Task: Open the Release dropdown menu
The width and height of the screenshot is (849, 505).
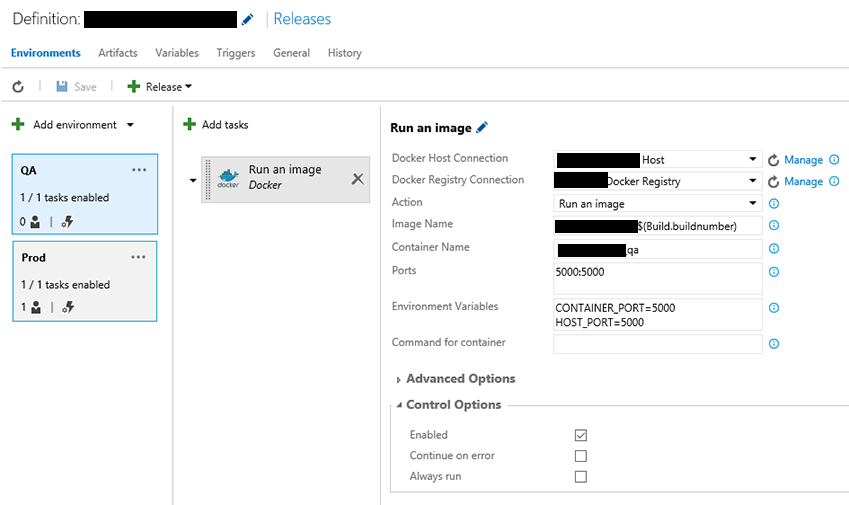Action: (x=160, y=87)
